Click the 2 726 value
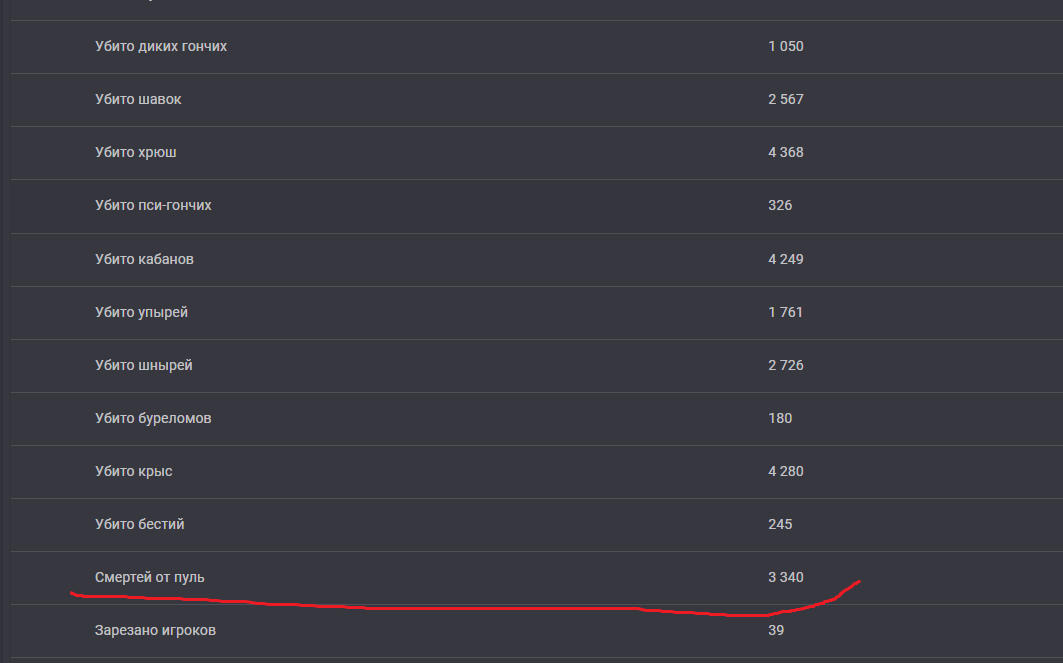This screenshot has height=663, width=1063. coord(786,365)
